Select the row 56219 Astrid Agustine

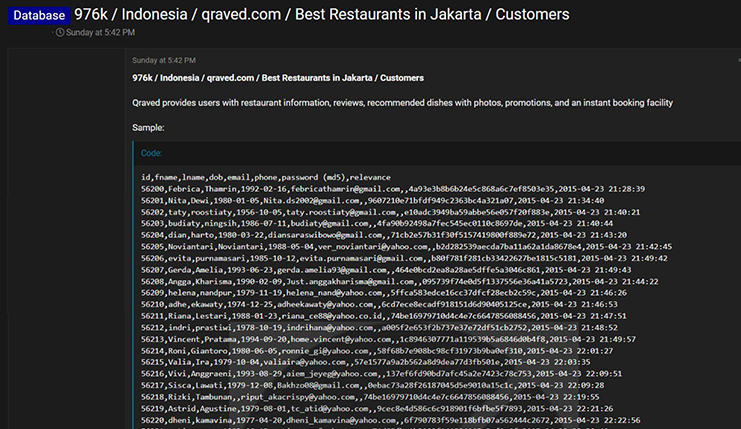click(377, 409)
